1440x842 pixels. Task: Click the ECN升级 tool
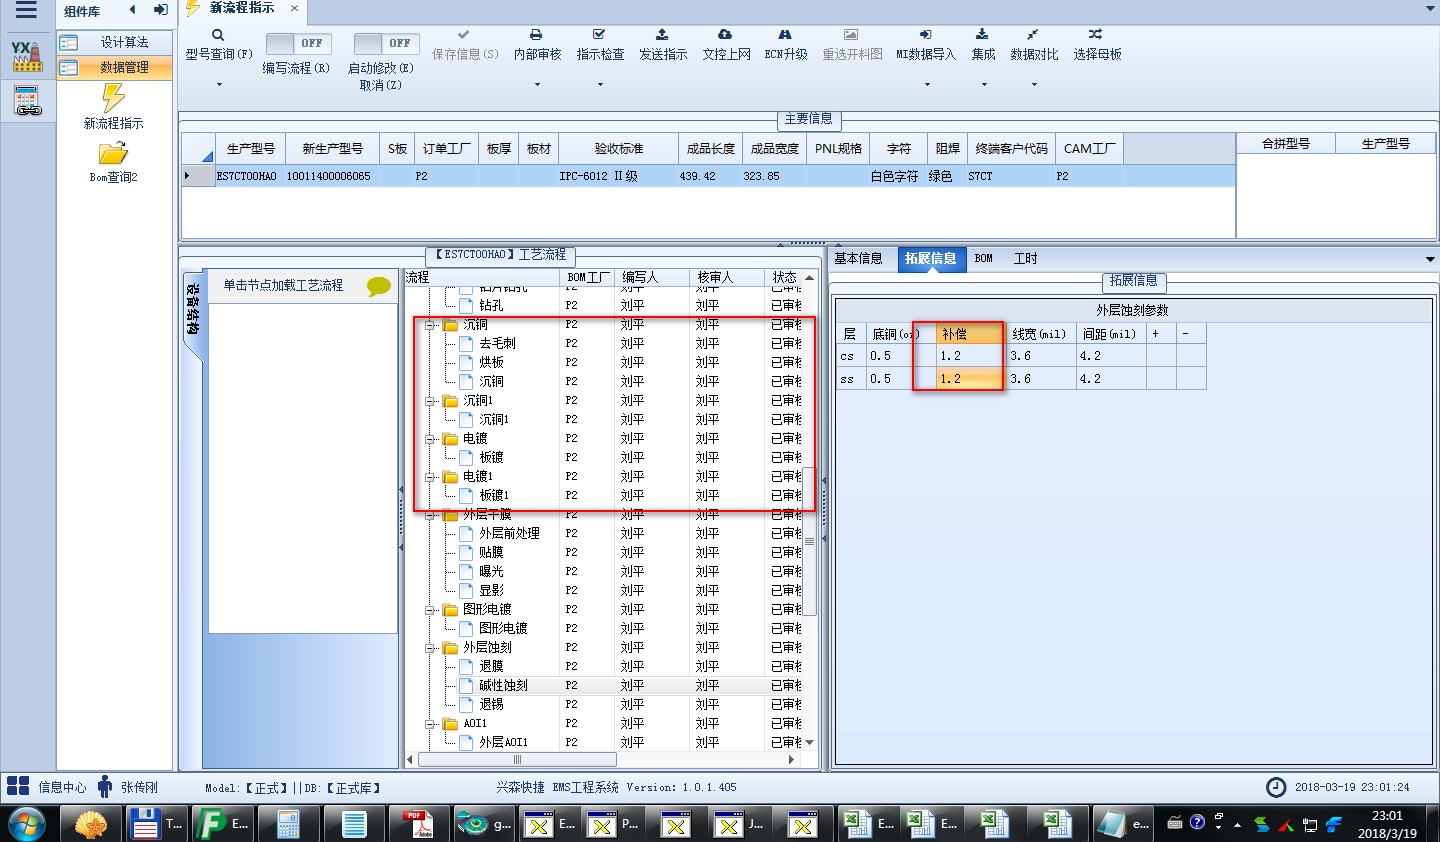click(785, 45)
